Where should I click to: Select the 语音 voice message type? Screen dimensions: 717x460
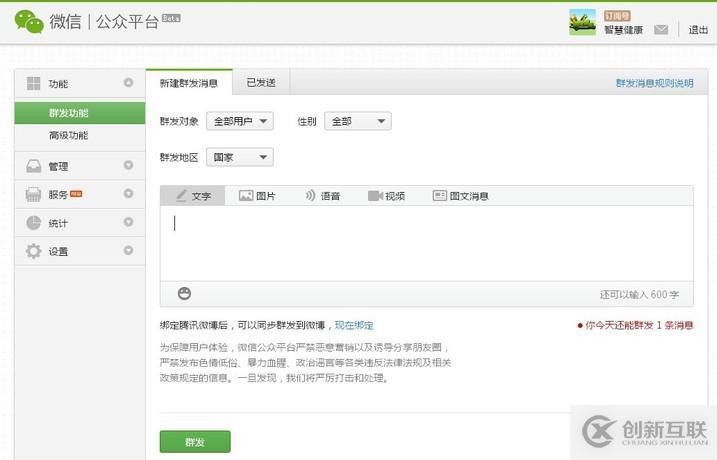coord(322,196)
